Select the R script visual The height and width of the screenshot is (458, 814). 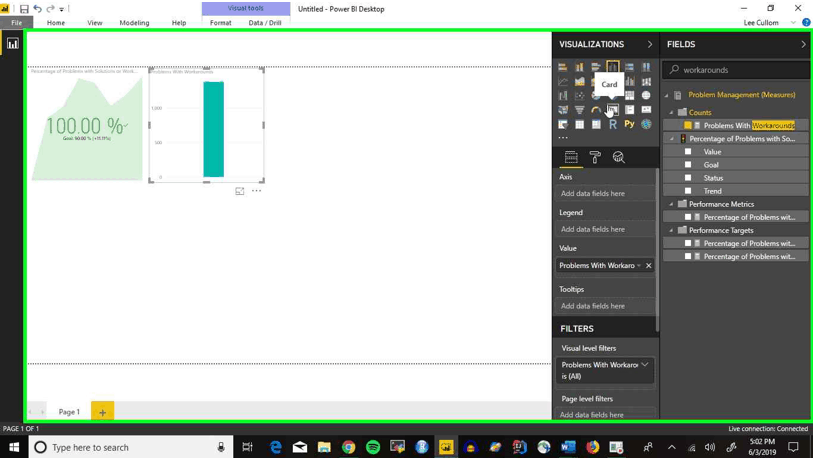[x=613, y=124]
